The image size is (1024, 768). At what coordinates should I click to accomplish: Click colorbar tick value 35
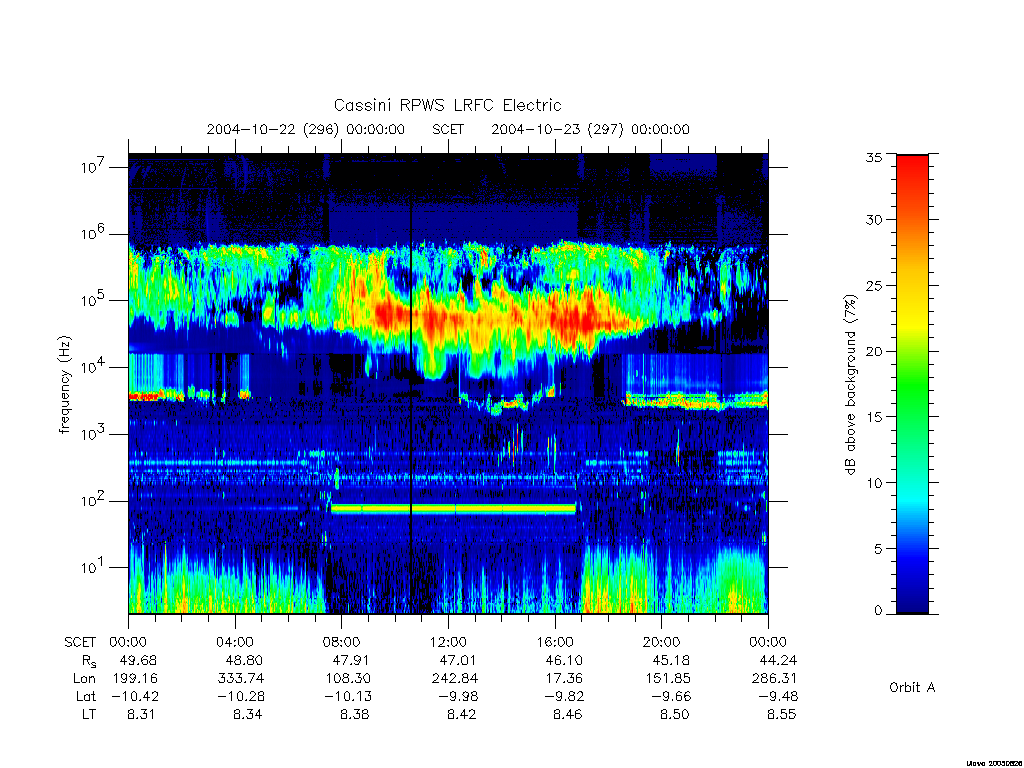[874, 157]
